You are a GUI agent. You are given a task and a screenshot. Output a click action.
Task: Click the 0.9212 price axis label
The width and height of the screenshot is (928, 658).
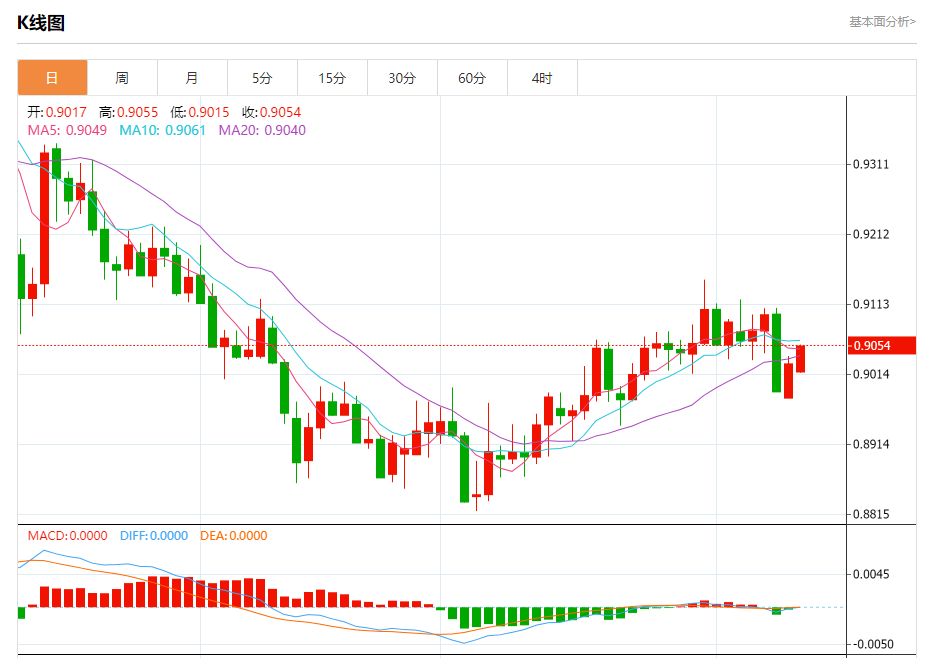click(x=871, y=234)
